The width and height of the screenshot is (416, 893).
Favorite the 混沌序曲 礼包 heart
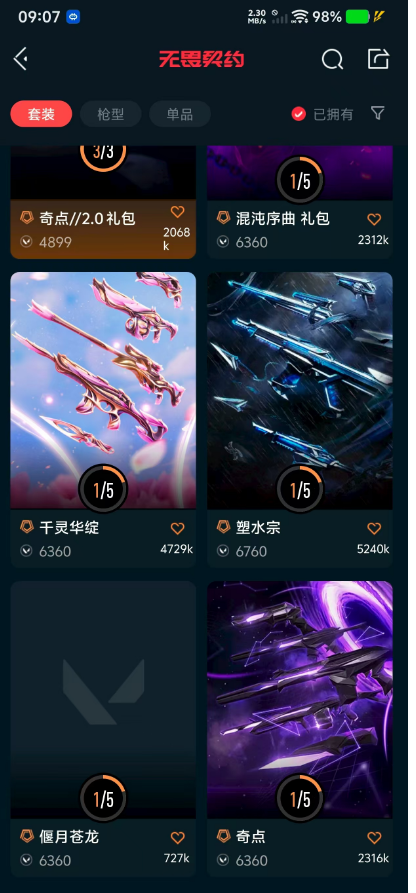tap(374, 219)
